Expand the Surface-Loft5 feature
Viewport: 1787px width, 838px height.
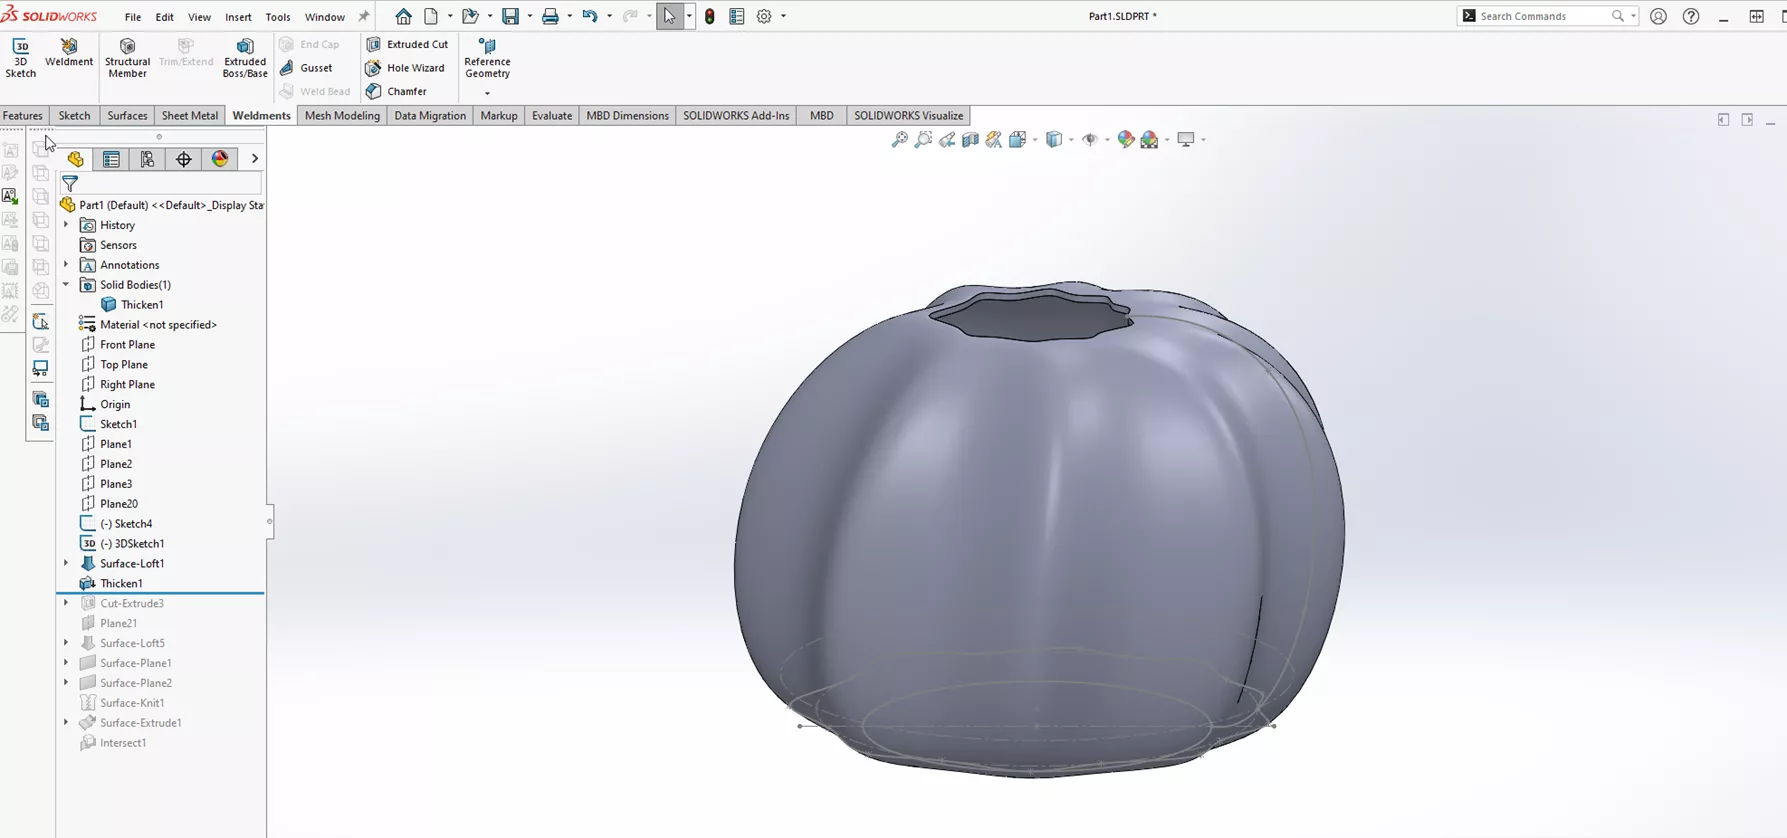[x=66, y=643]
